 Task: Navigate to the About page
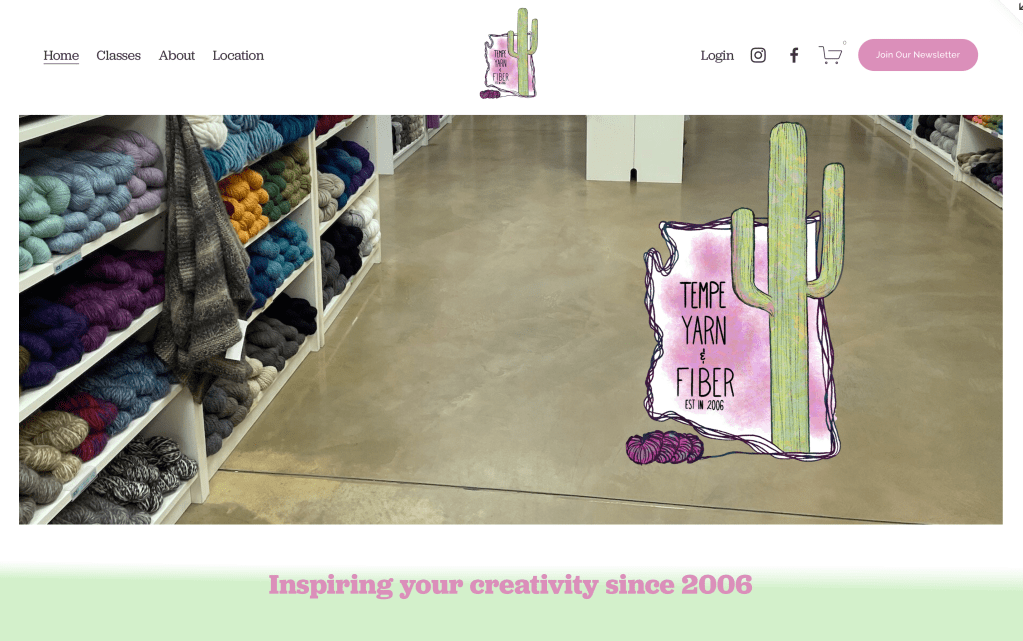[x=177, y=55]
